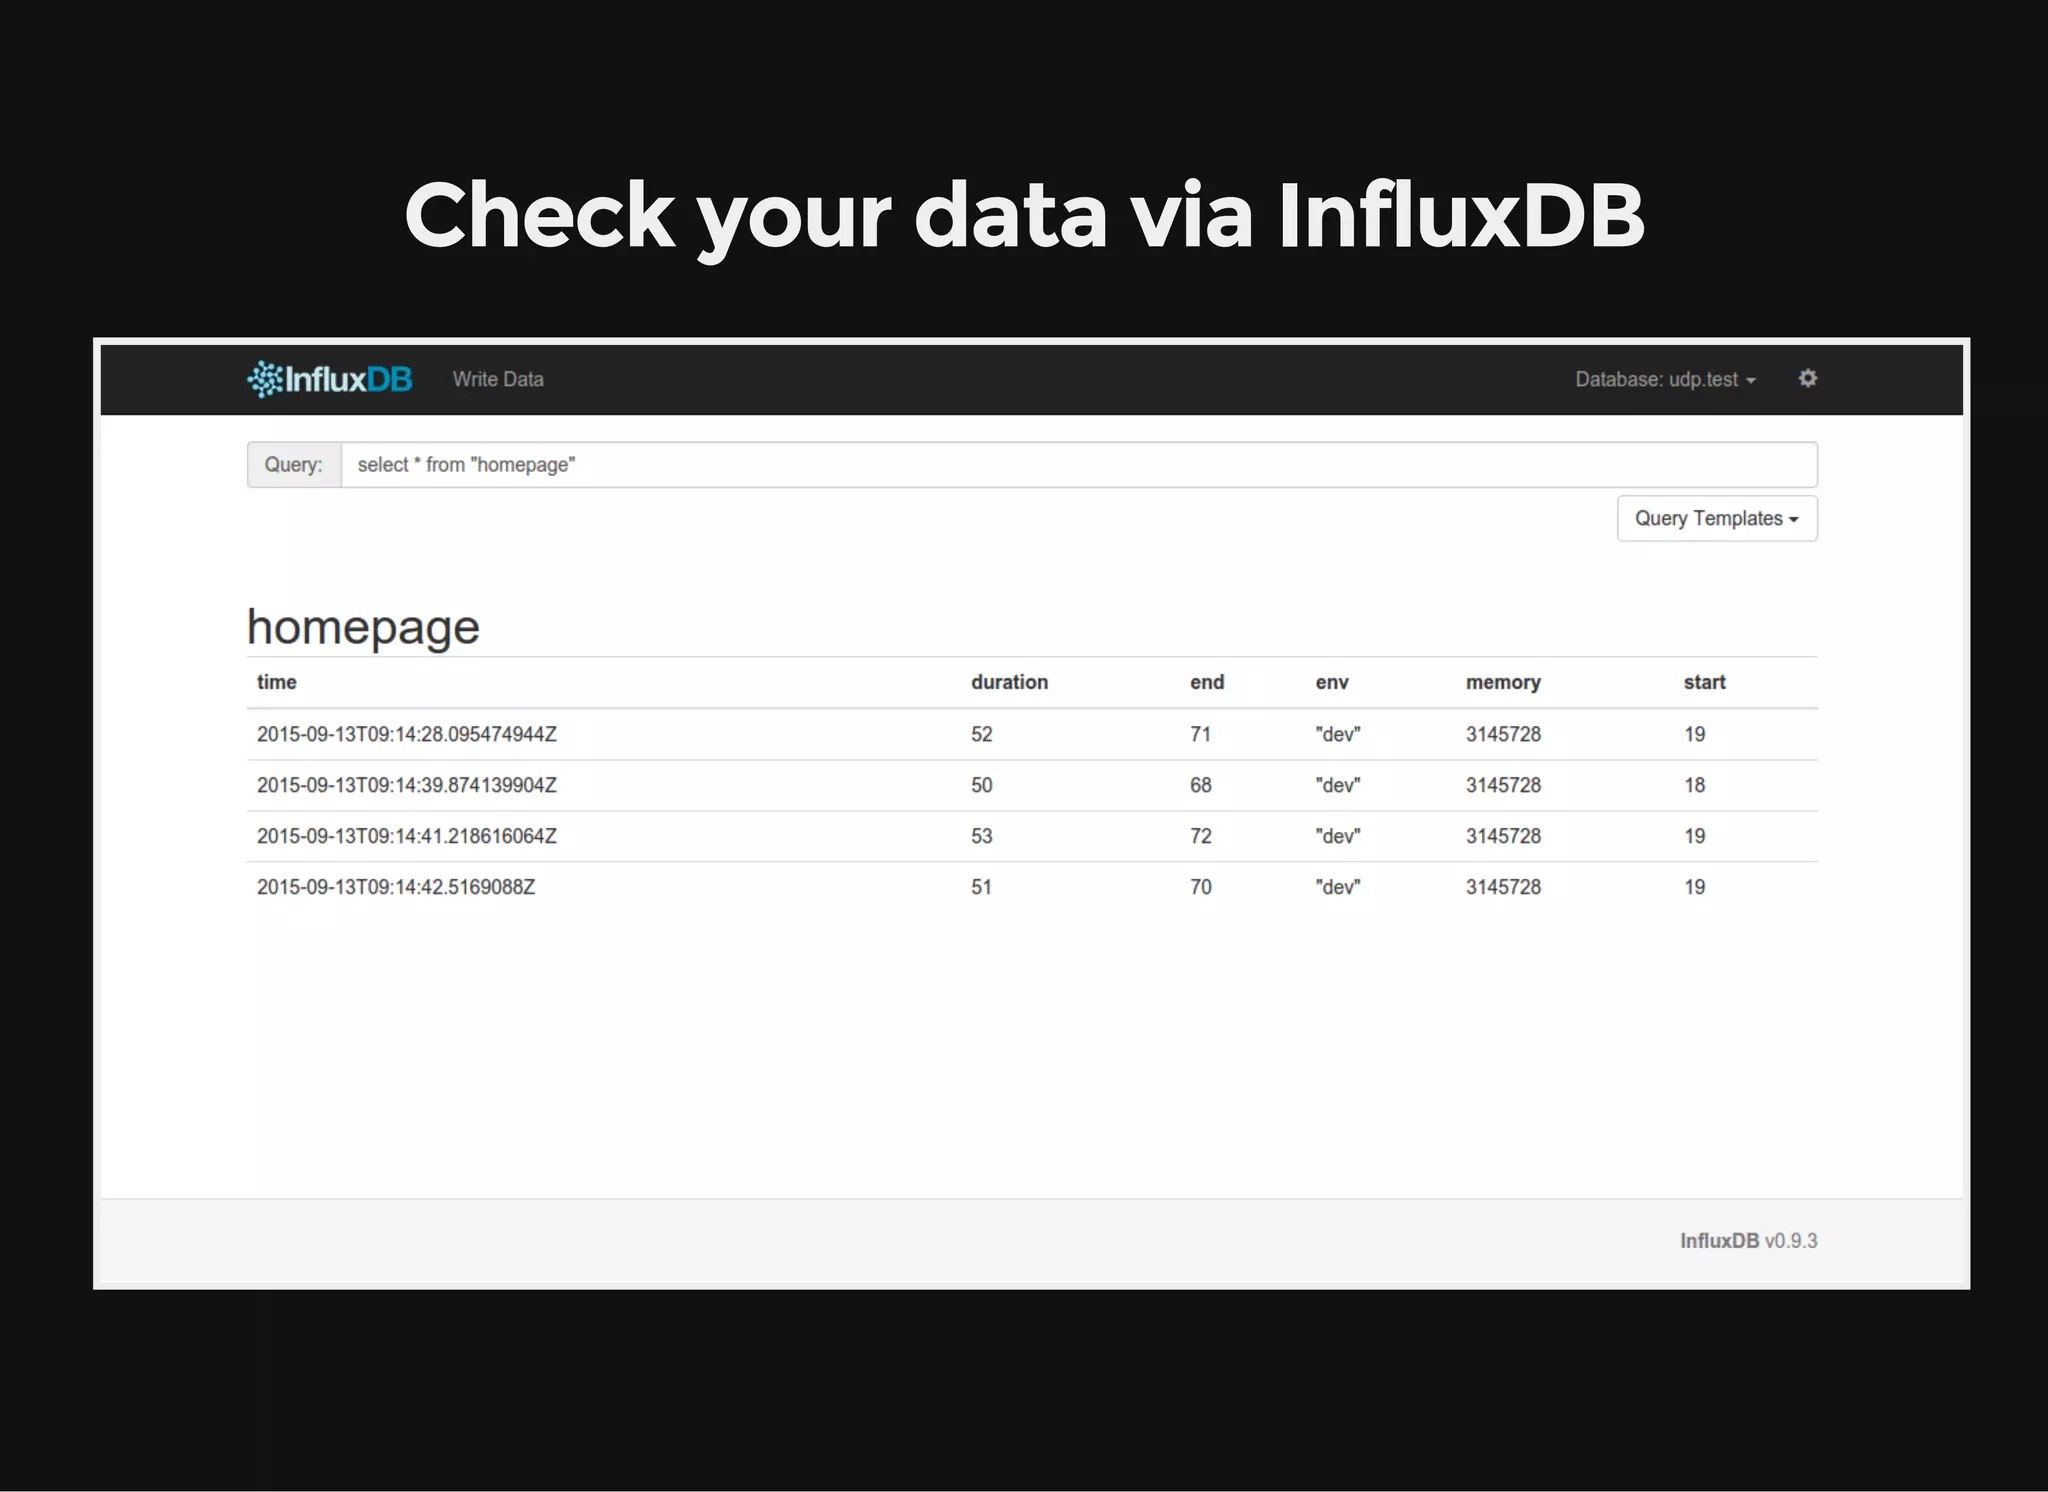Select timestamp 2015-09-13T09:14:41.218616064Z
Screen dimensions: 2048x1492
point(407,836)
